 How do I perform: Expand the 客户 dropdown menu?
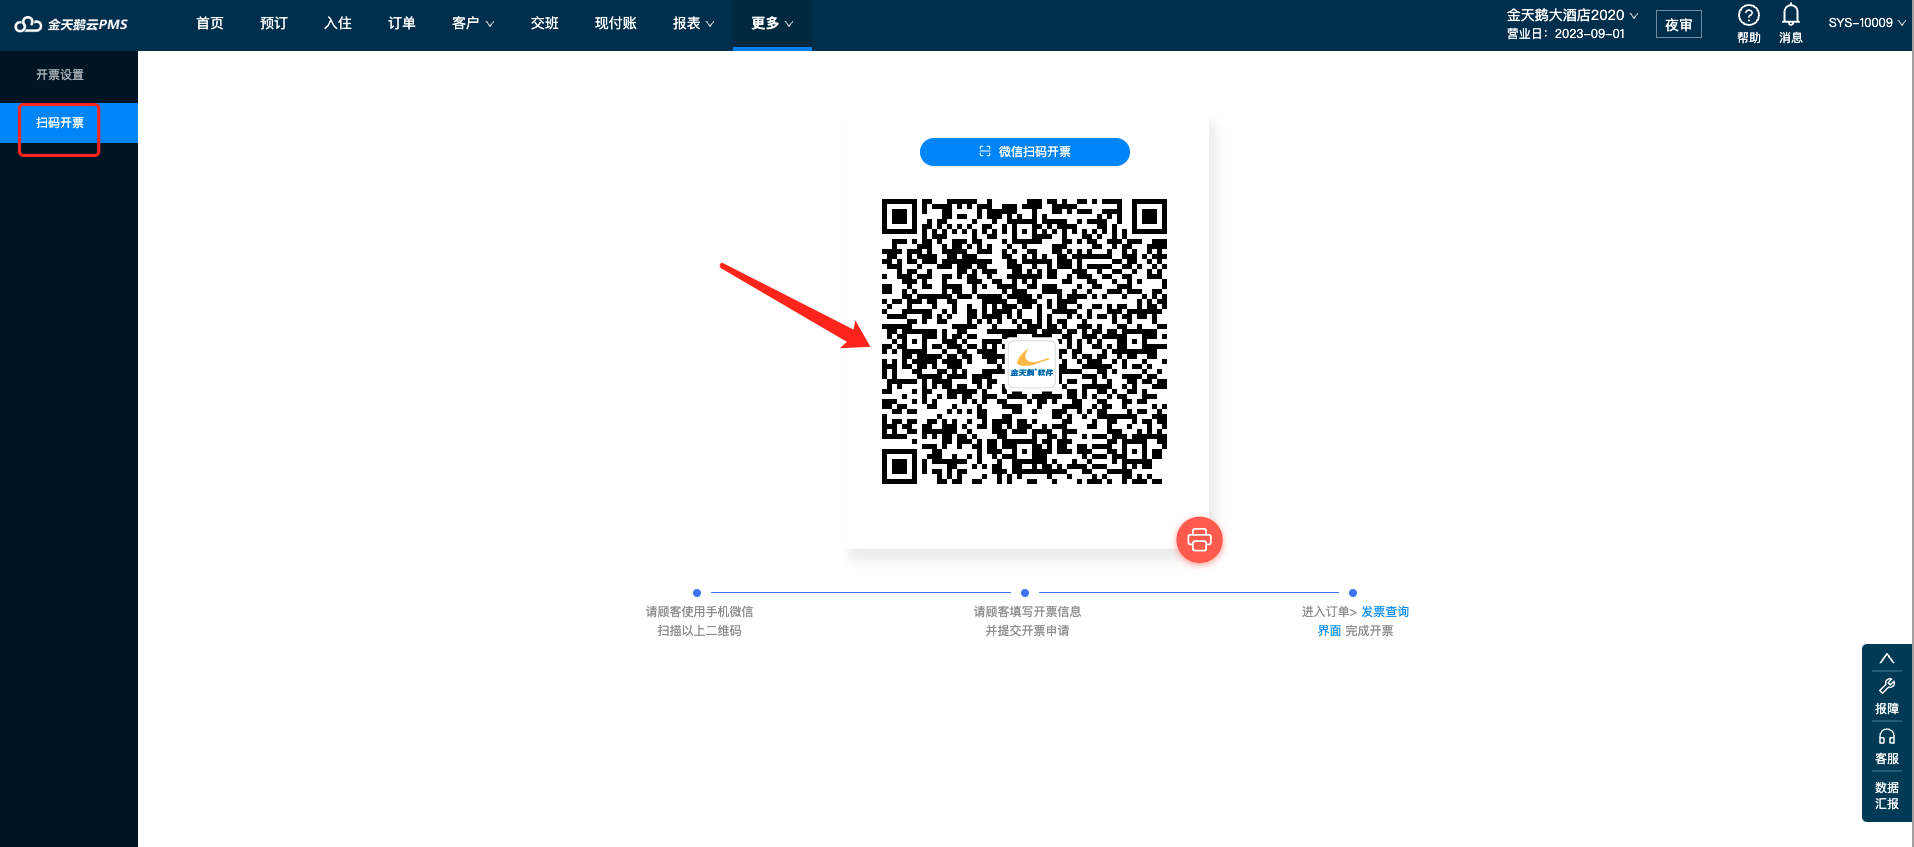point(473,23)
